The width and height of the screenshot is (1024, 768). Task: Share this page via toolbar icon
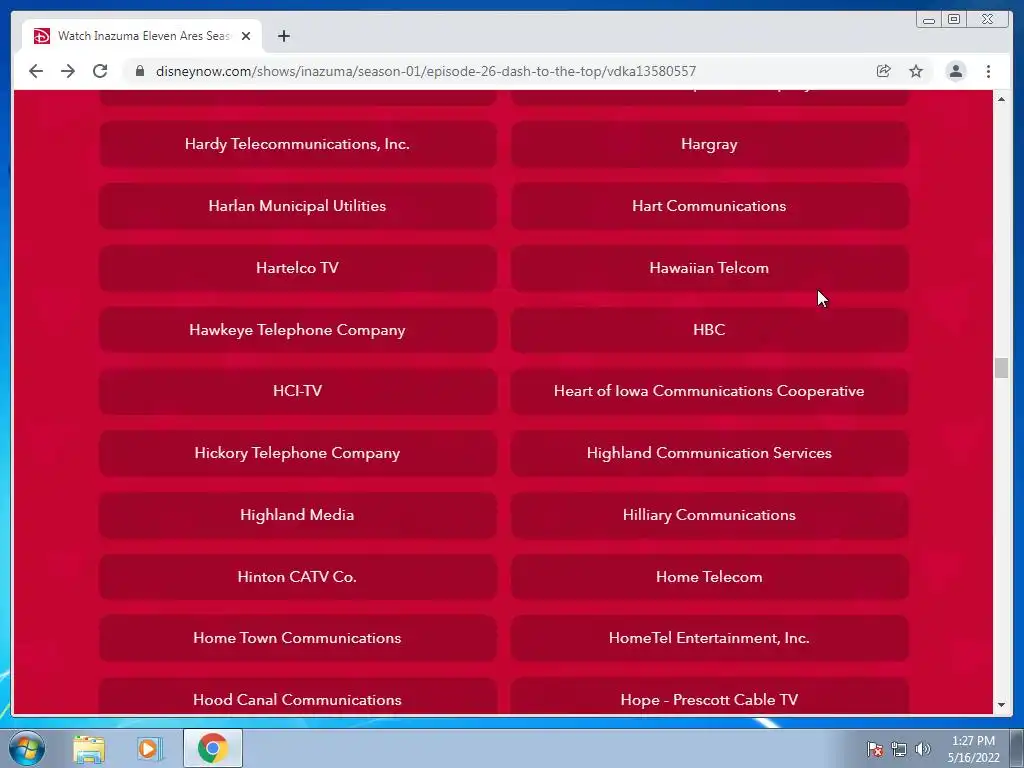(x=884, y=71)
